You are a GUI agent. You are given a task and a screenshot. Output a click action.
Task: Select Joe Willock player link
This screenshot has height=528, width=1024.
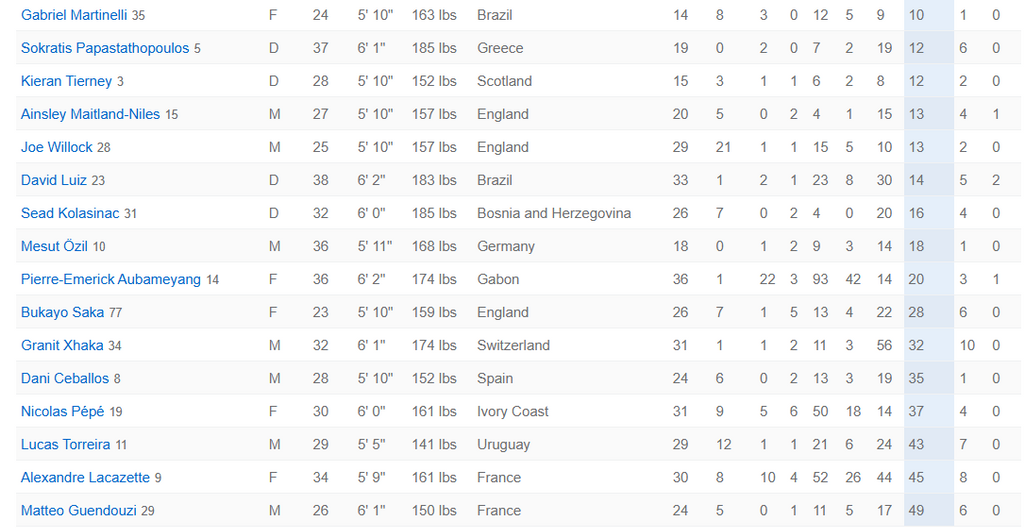(x=57, y=147)
